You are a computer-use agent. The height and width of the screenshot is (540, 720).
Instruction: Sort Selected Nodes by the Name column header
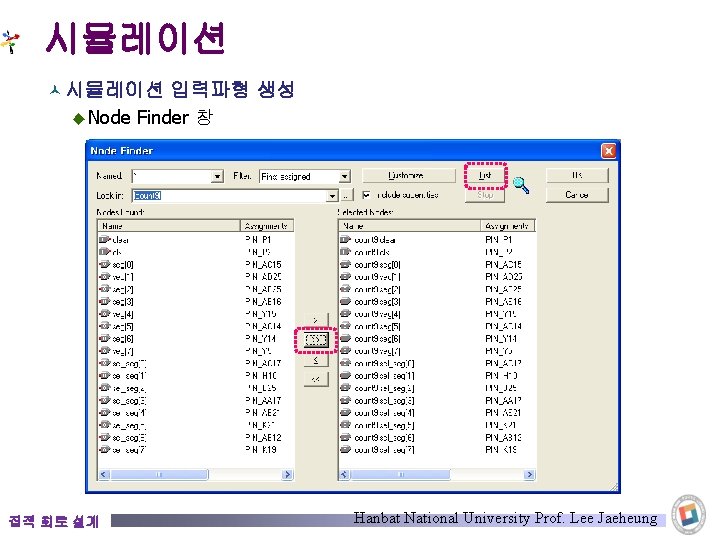[410, 226]
